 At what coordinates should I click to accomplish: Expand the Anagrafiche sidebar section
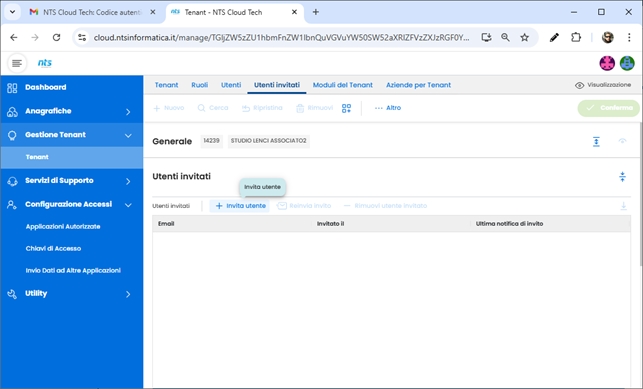pyautogui.click(x=72, y=111)
